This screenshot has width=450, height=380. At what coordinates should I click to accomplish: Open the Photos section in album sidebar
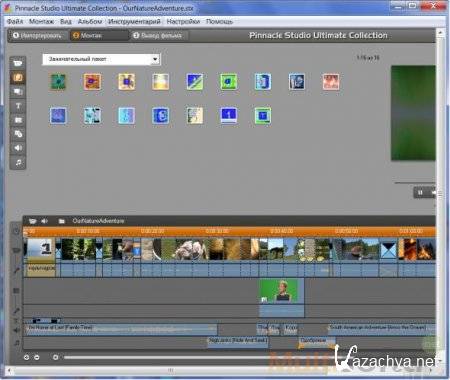pos(18,120)
